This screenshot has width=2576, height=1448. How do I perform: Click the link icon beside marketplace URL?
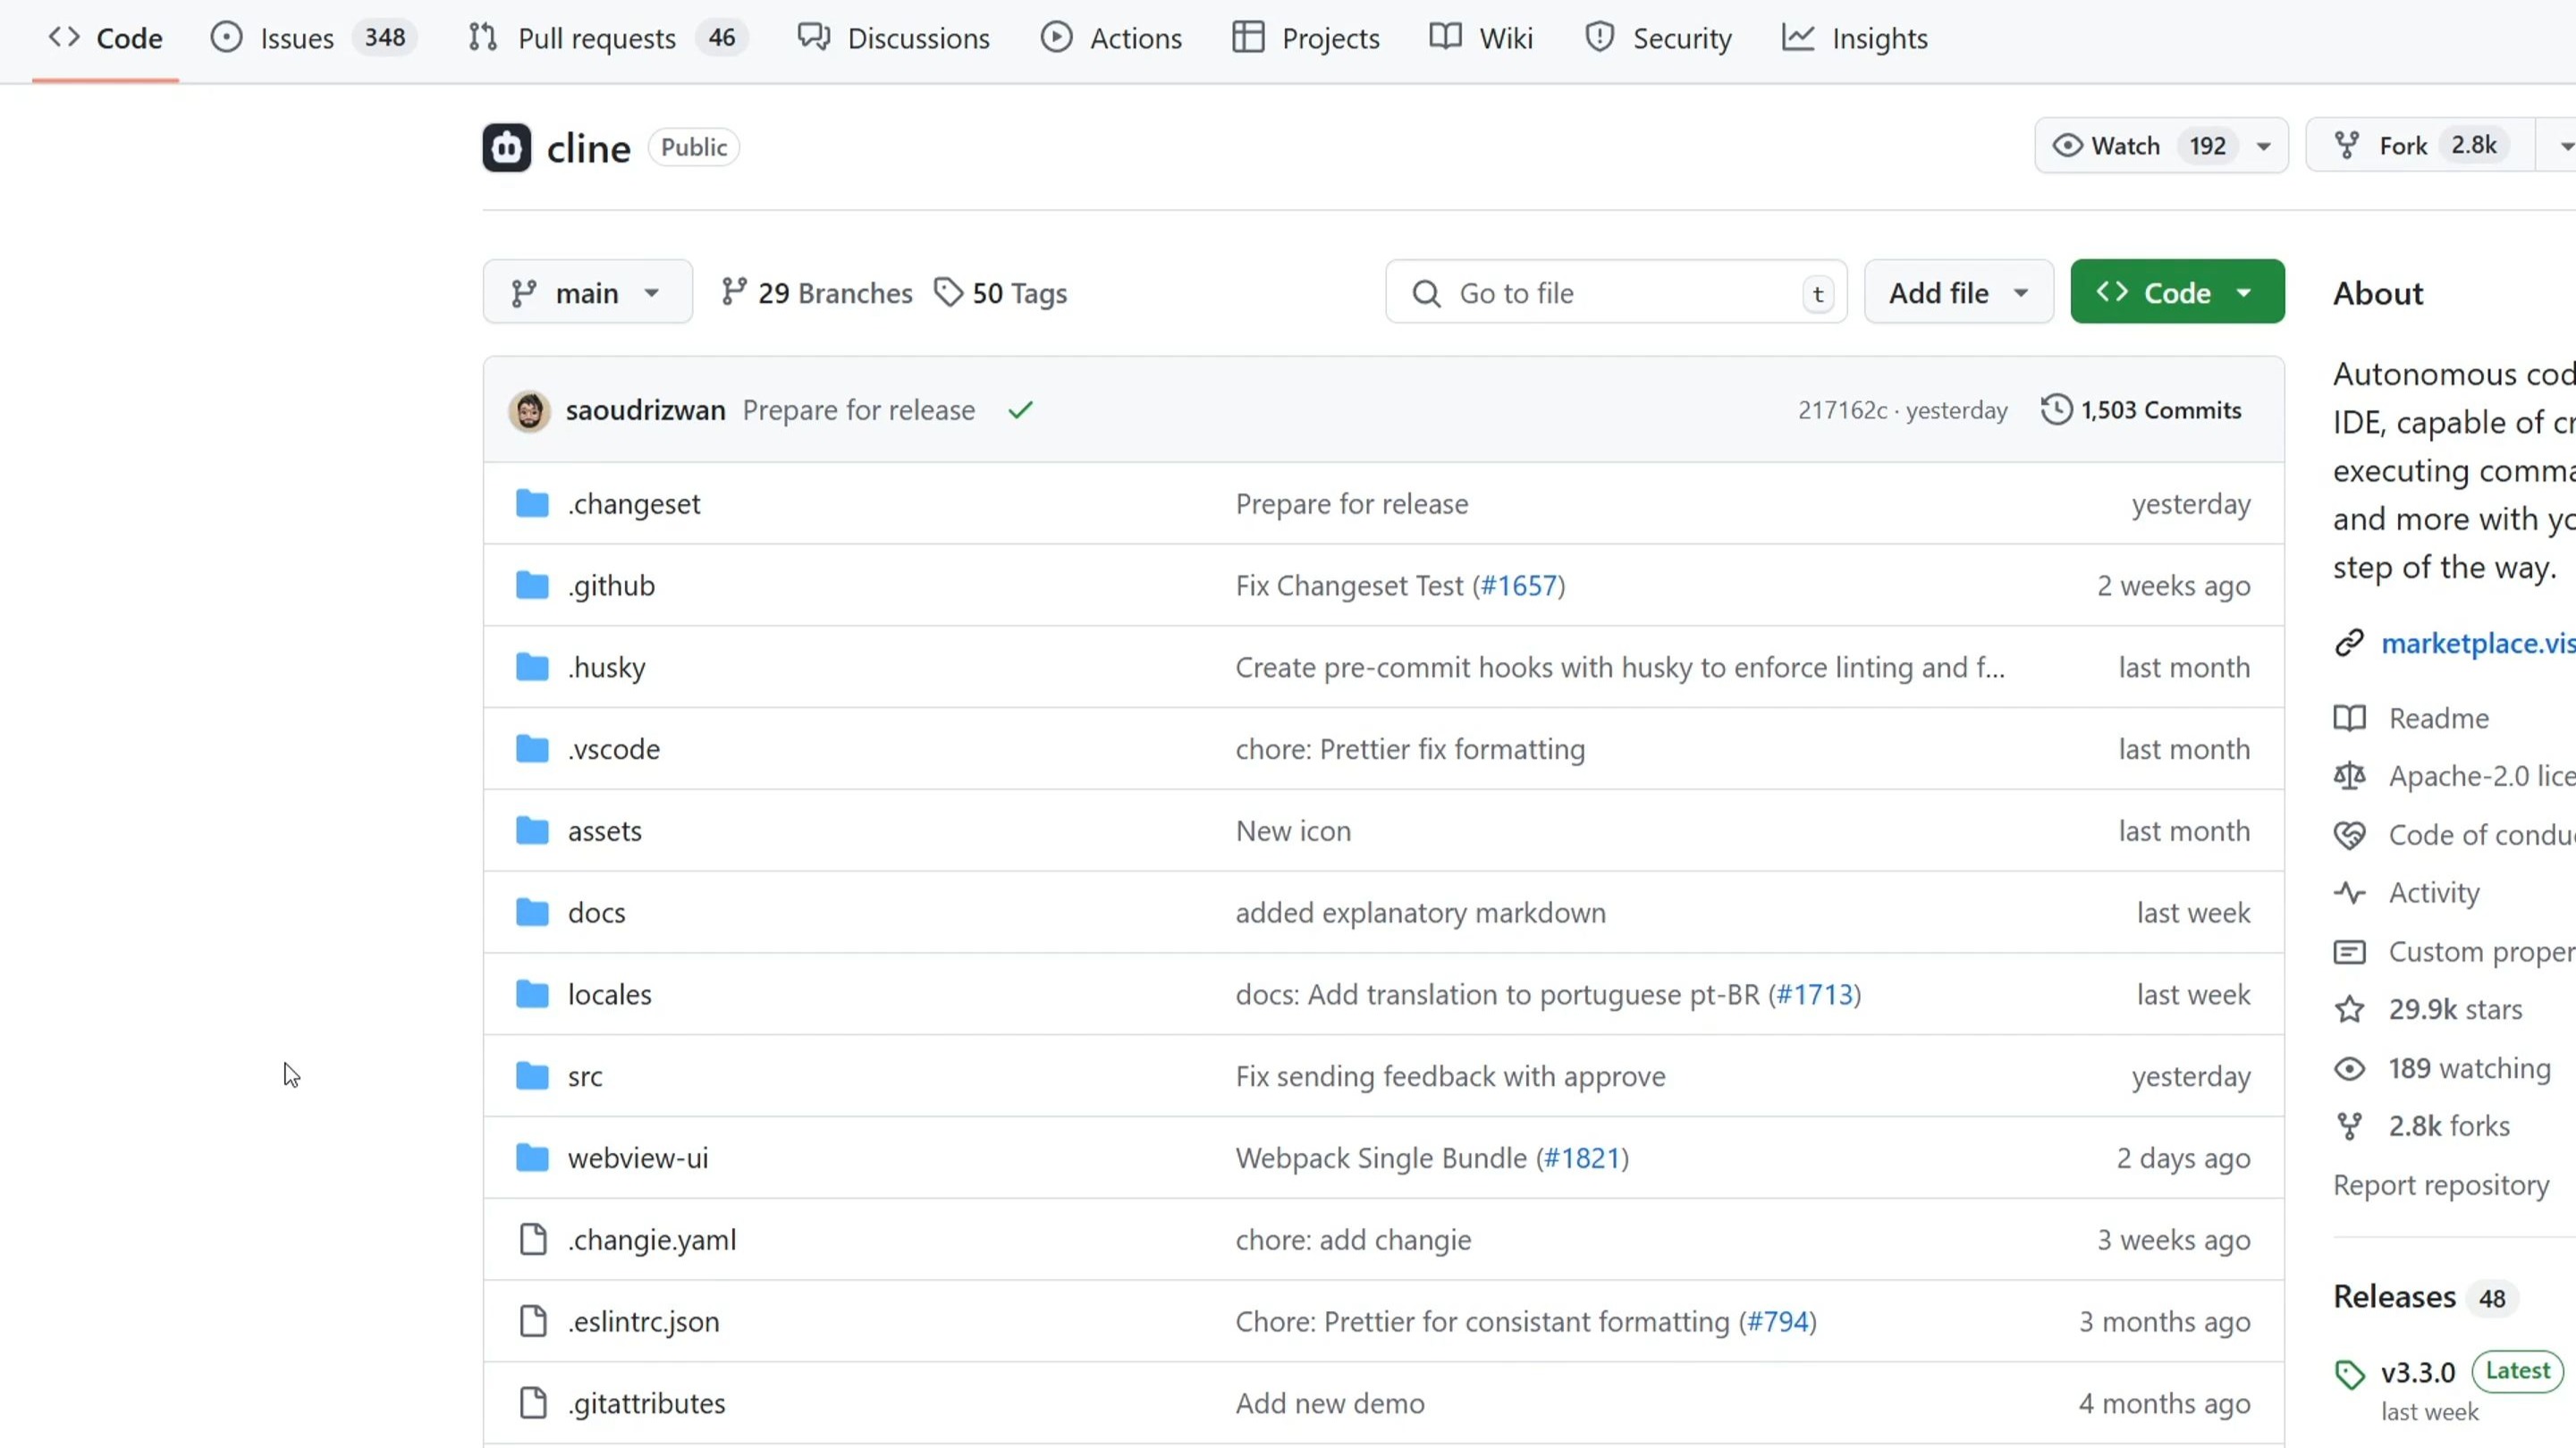click(2349, 643)
